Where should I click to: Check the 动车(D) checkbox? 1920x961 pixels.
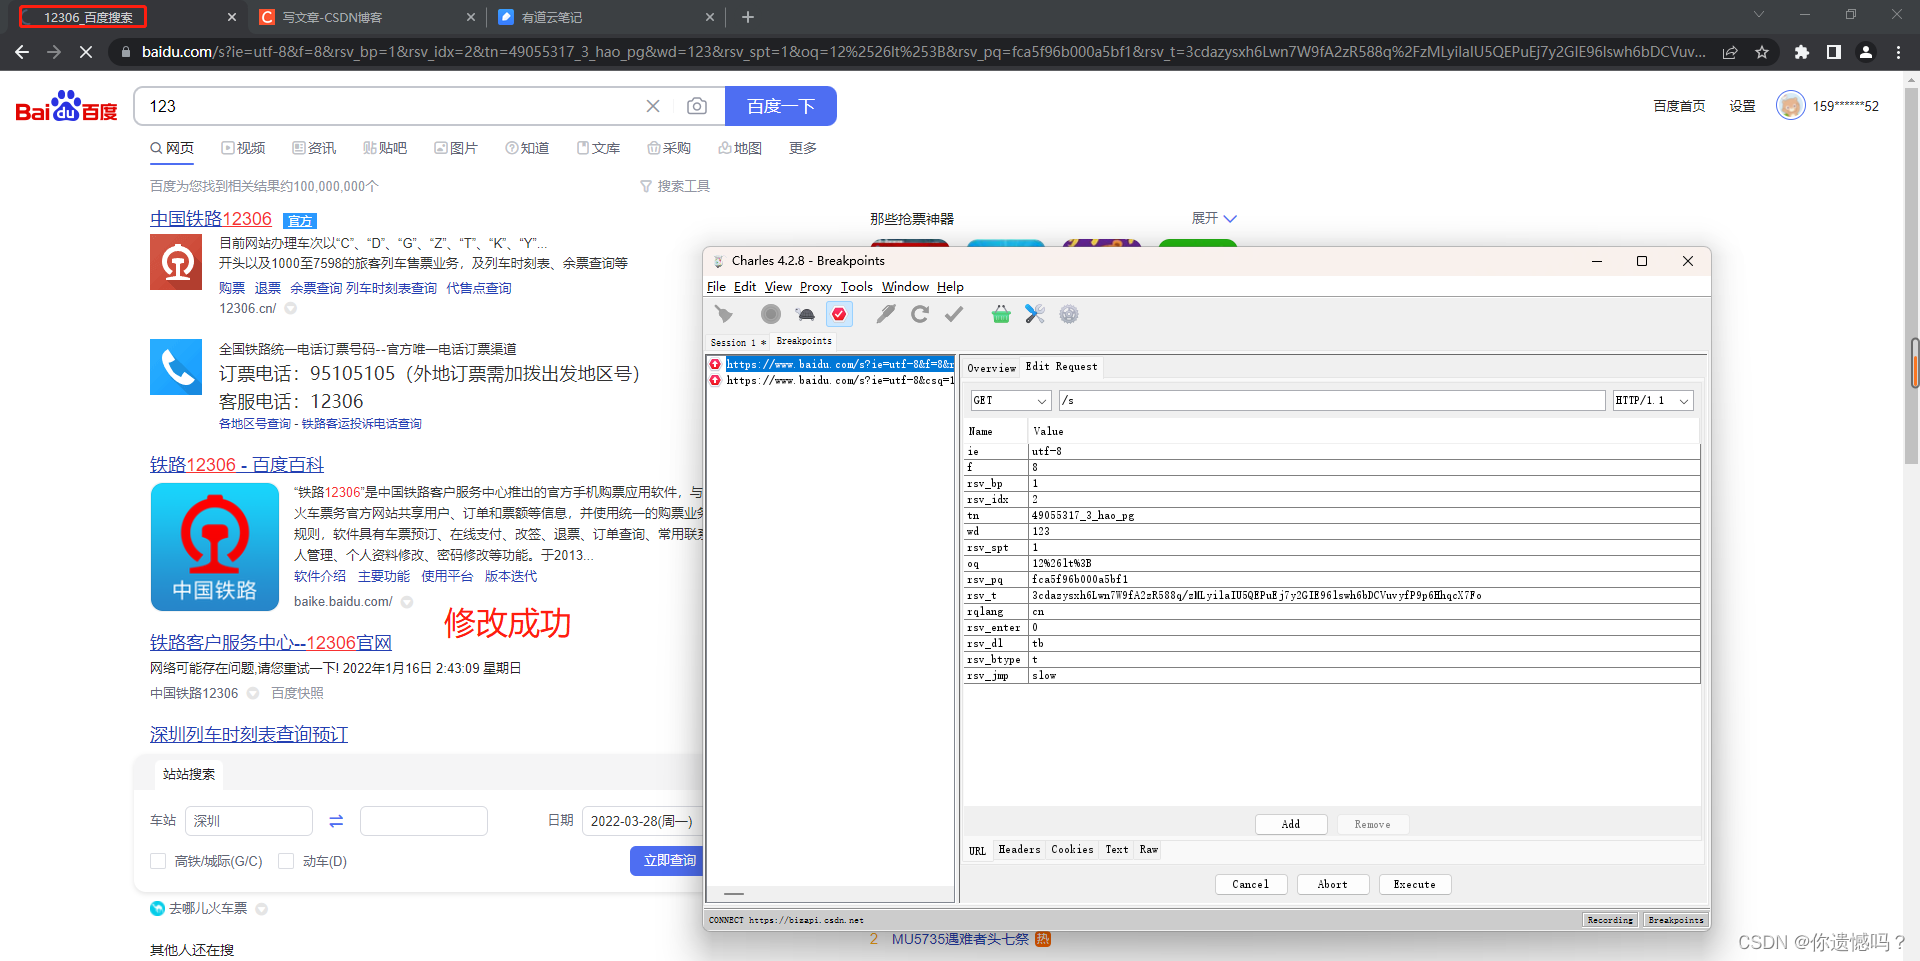click(286, 861)
